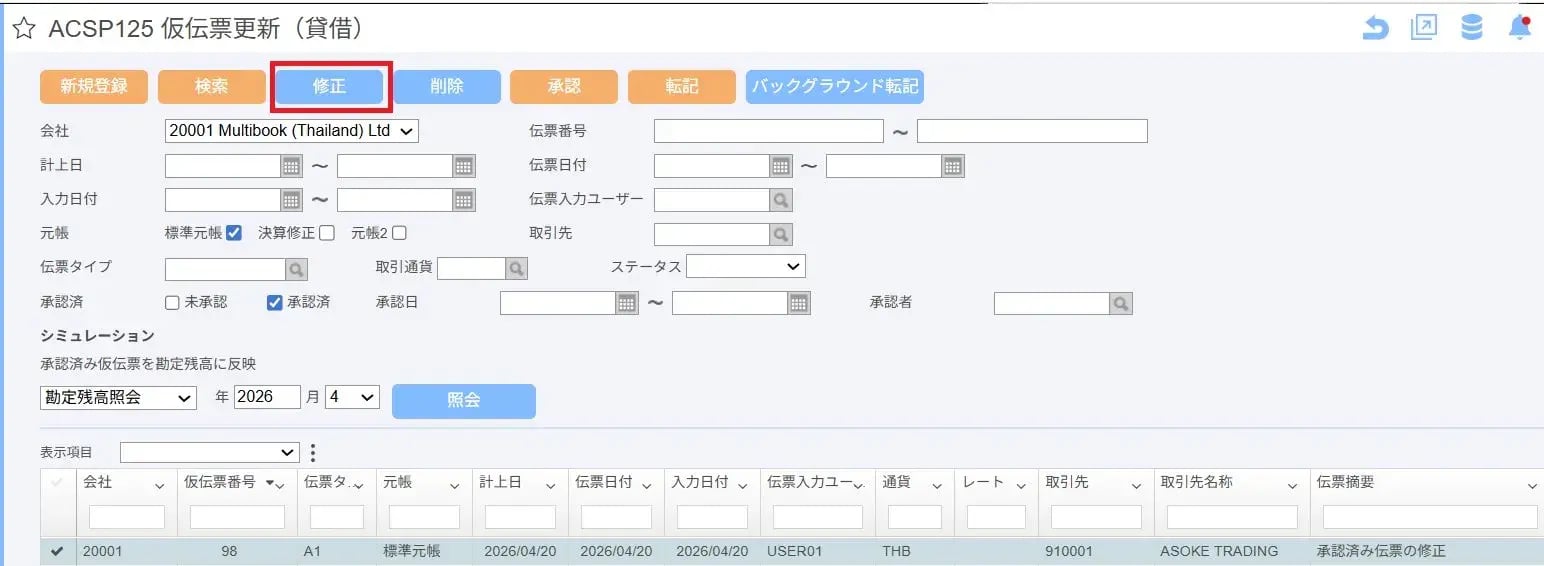This screenshot has width=1544, height=566.
Task: Click the 照会 inquiry button
Action: pos(463,400)
